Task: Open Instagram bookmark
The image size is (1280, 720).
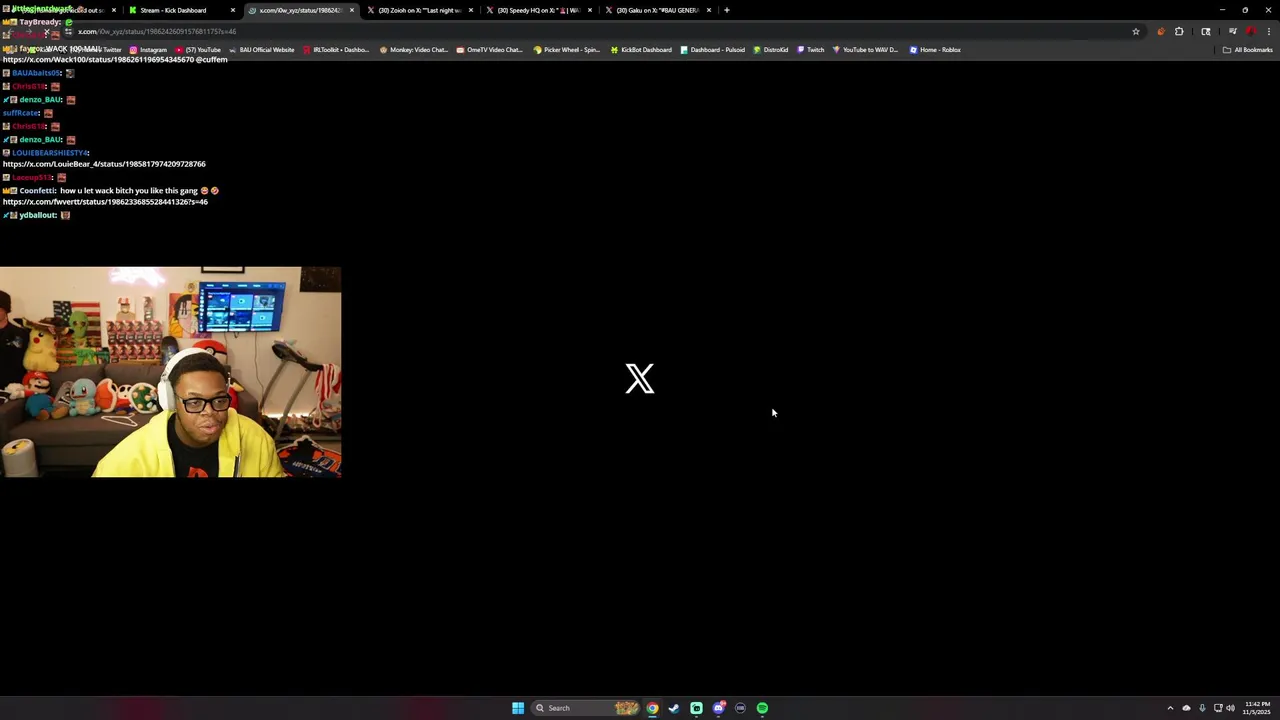Action: 148,49
